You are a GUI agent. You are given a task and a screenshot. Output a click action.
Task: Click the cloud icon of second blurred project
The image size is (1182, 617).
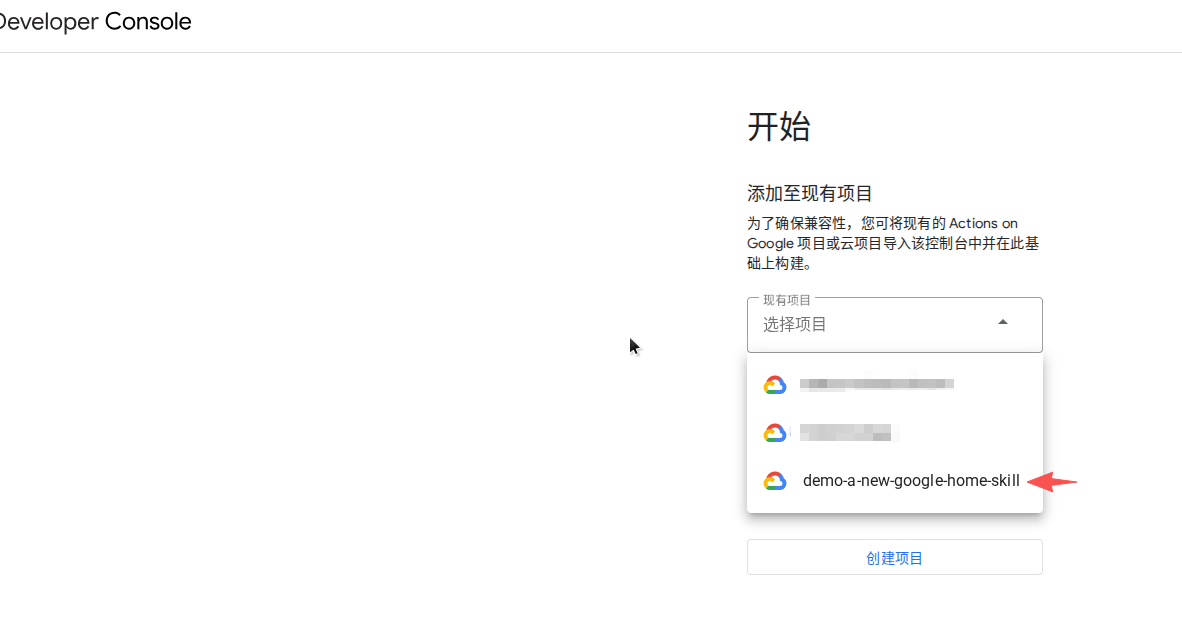[x=774, y=433]
